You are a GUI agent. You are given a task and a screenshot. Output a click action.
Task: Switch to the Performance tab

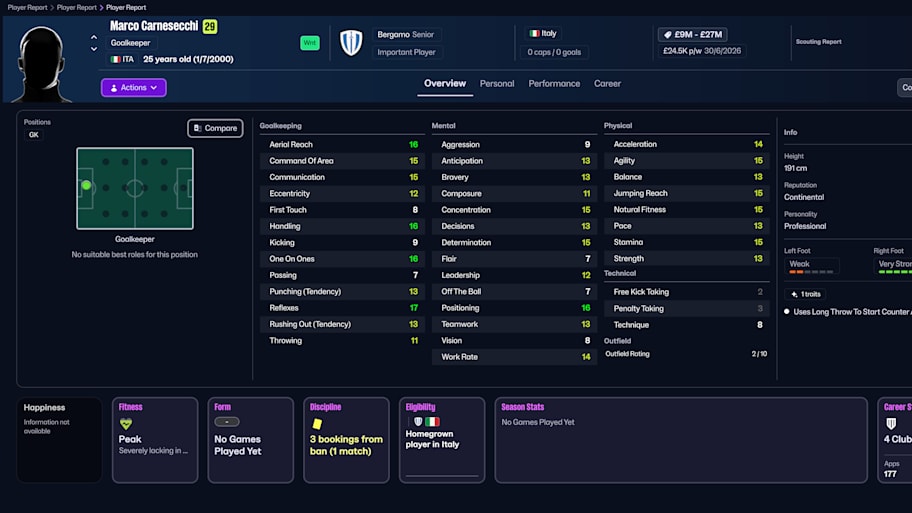coord(554,84)
